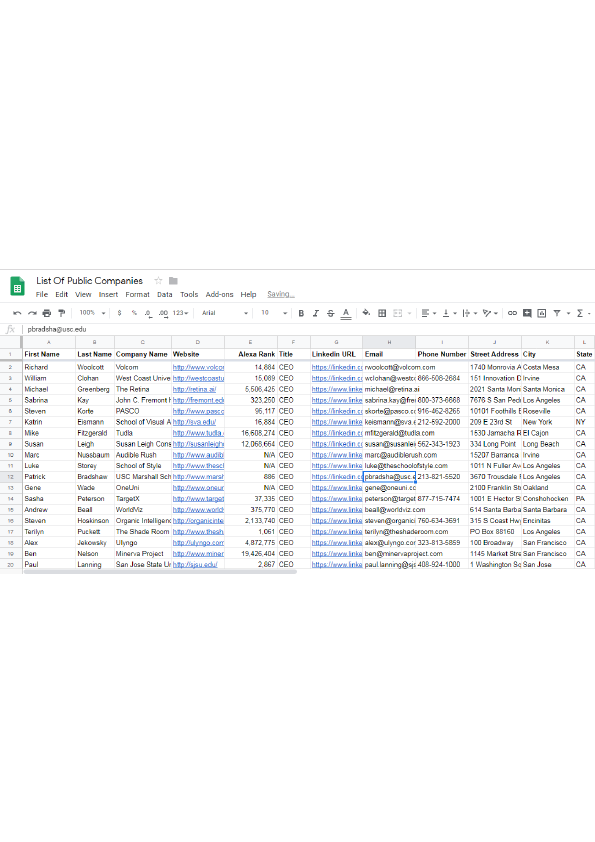This screenshot has width=595, height=842.
Task: Activate the paint format tool
Action: click(61, 313)
